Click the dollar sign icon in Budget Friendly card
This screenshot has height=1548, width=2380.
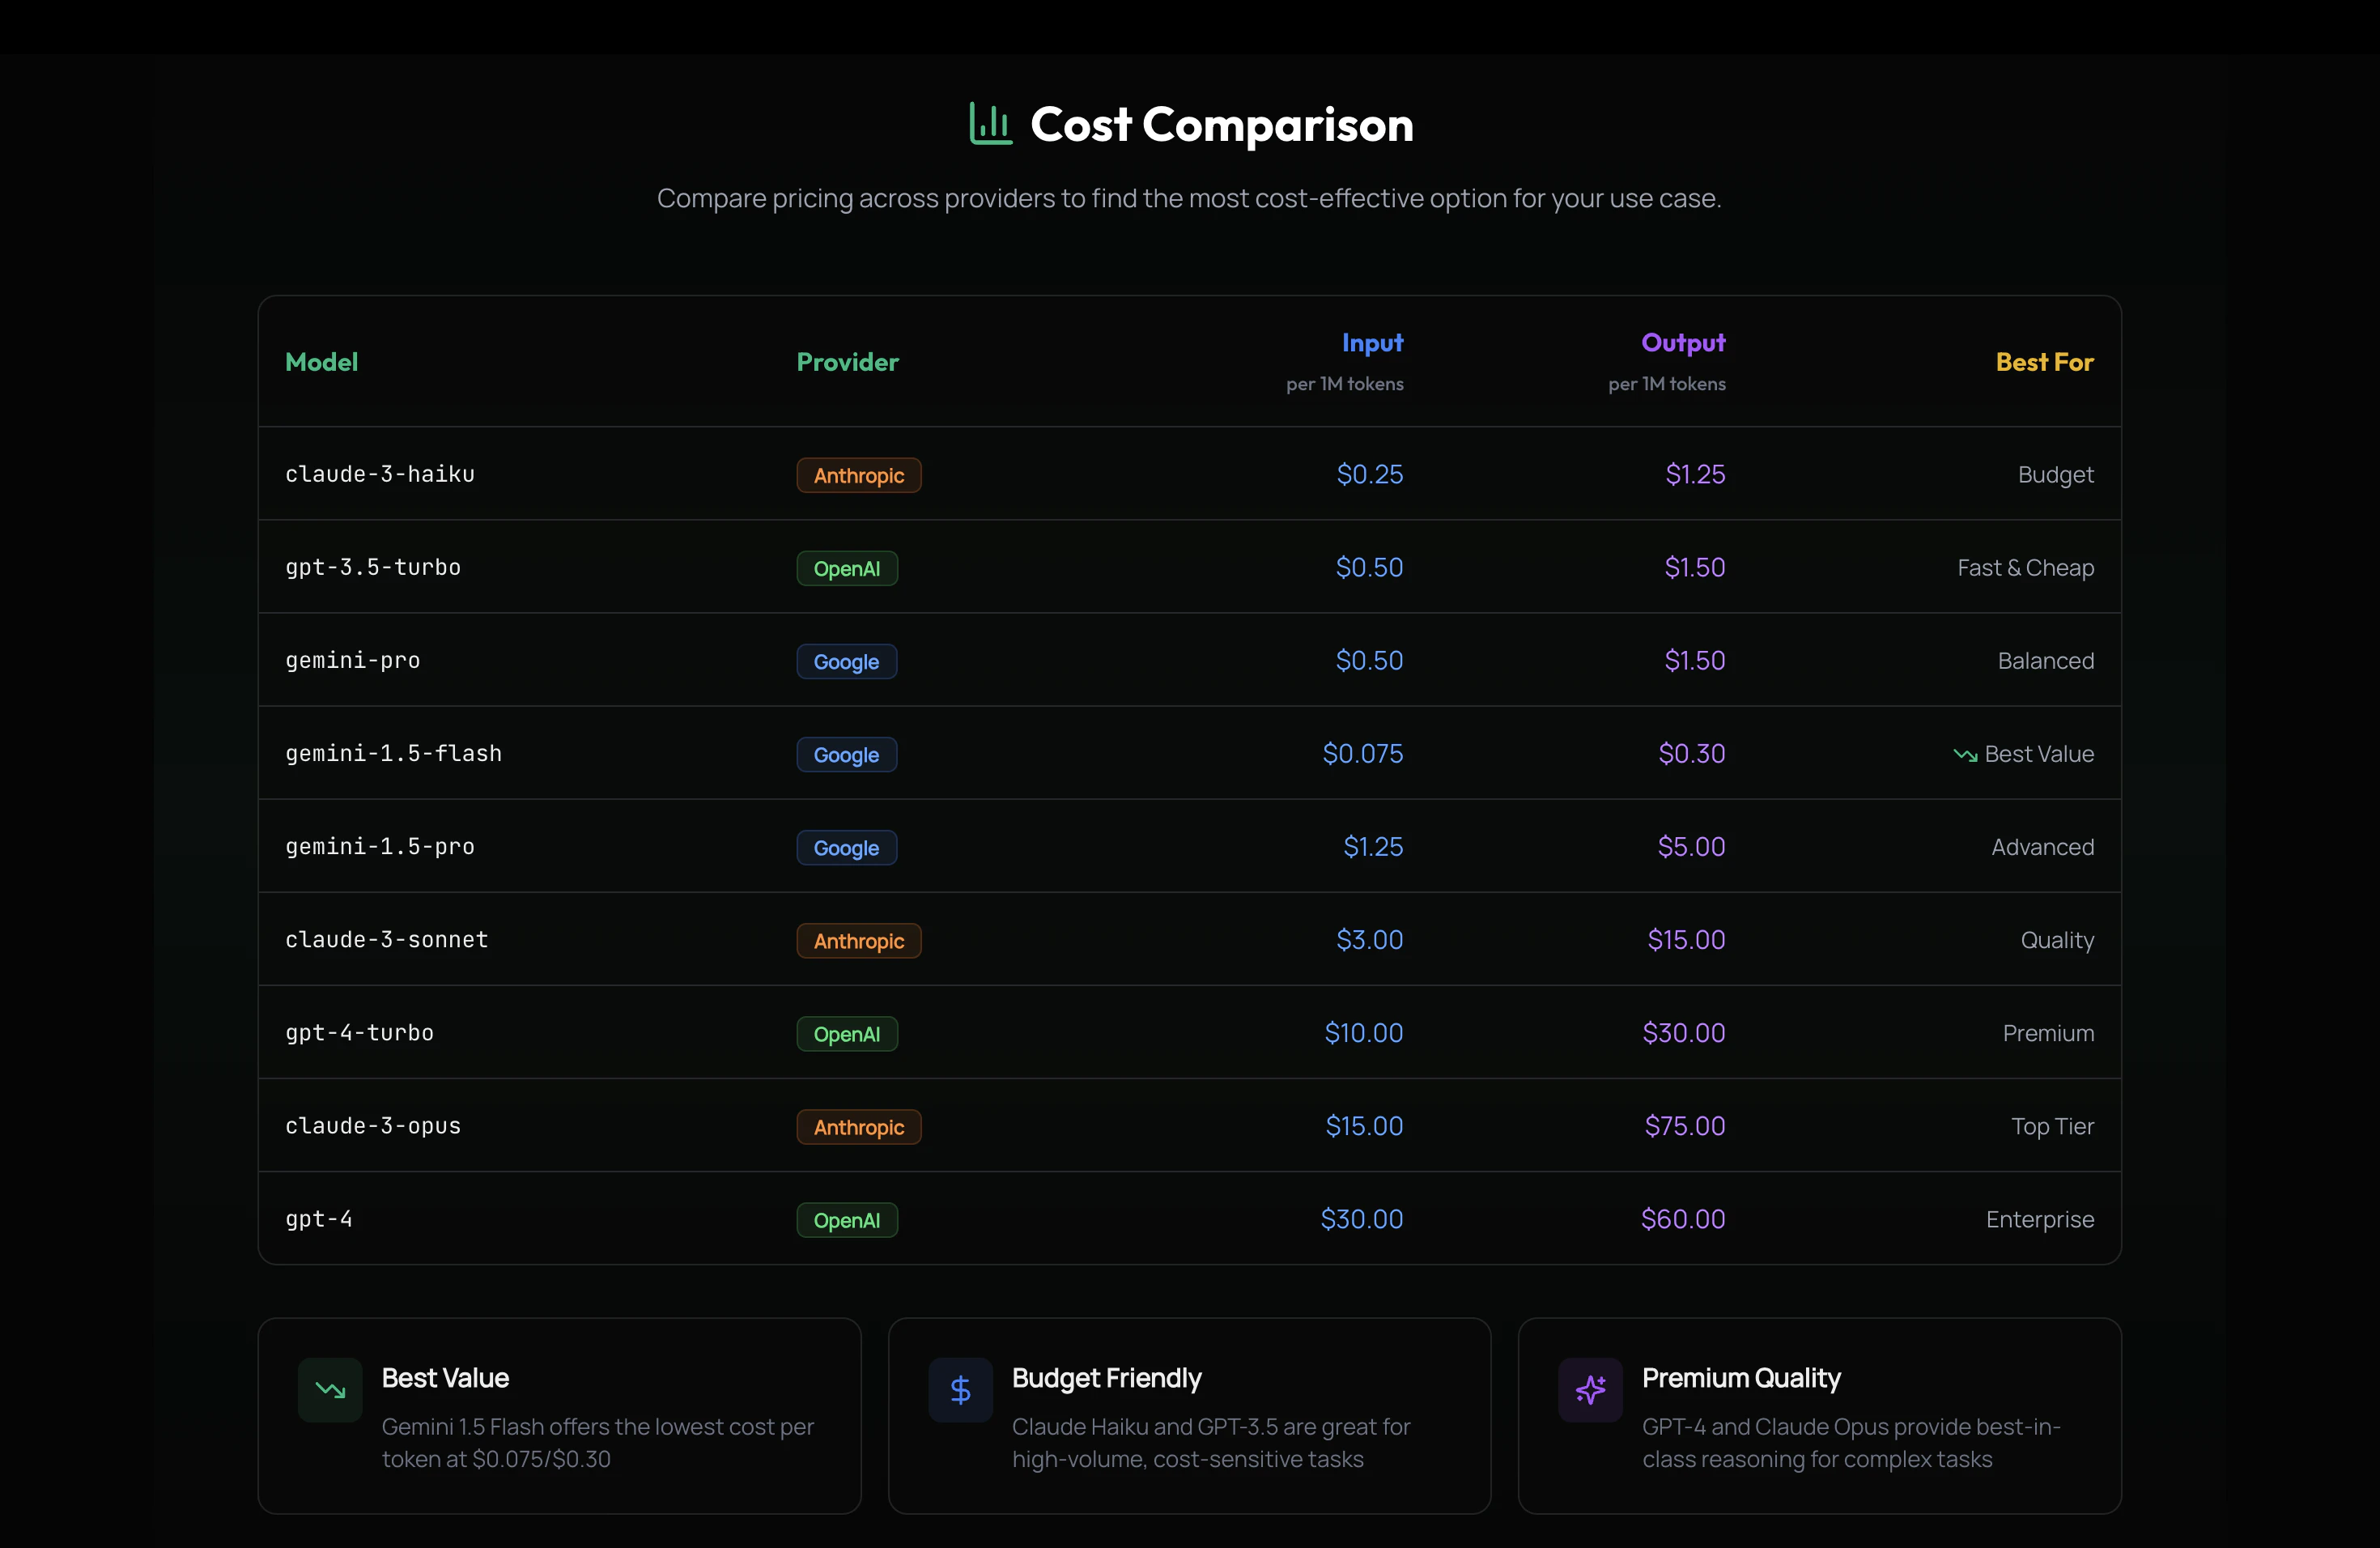pos(960,1389)
